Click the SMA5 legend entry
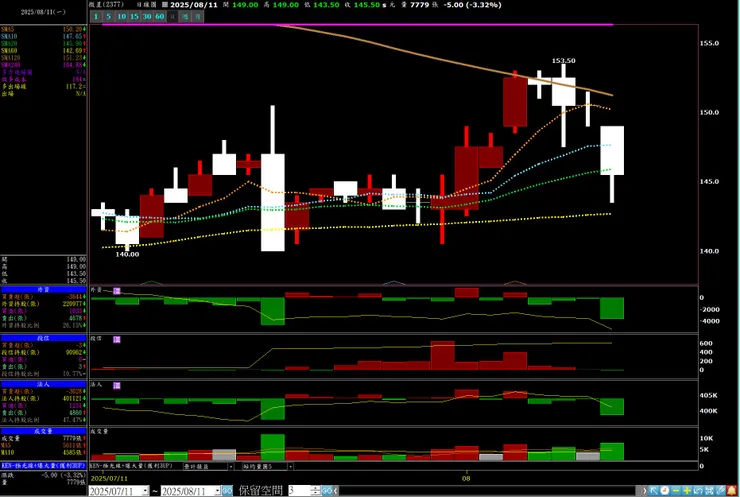Screen dimensions: 740x497 [43, 29]
